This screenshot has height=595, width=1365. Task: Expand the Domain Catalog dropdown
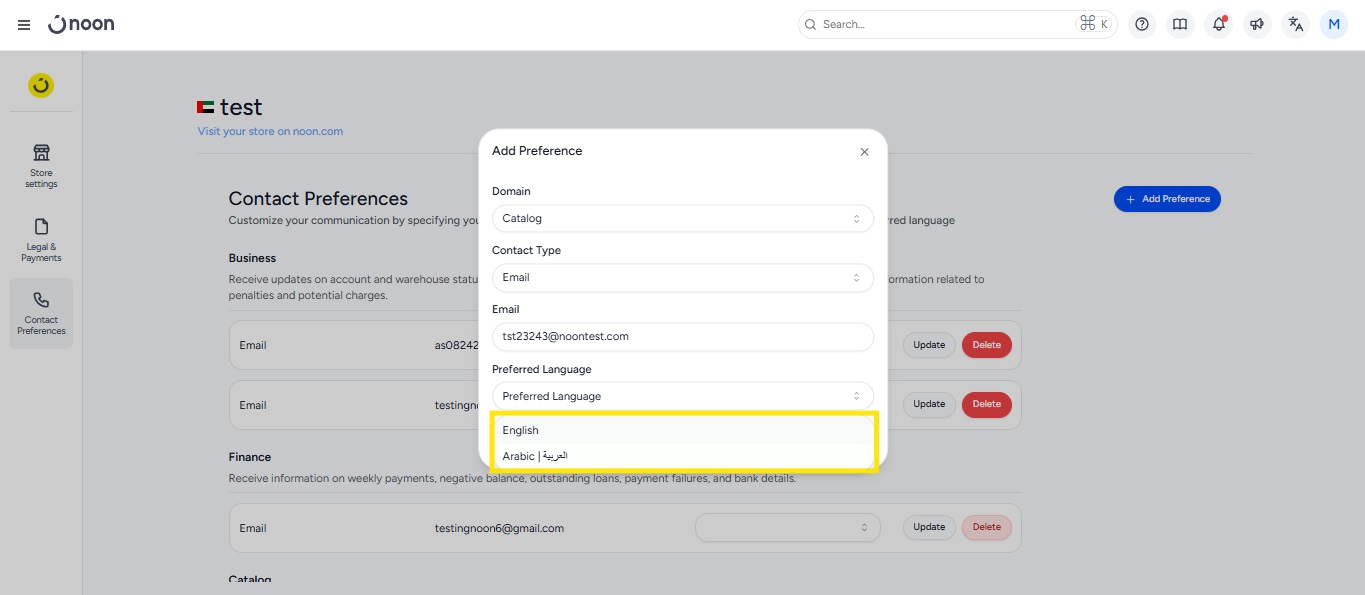(x=682, y=218)
